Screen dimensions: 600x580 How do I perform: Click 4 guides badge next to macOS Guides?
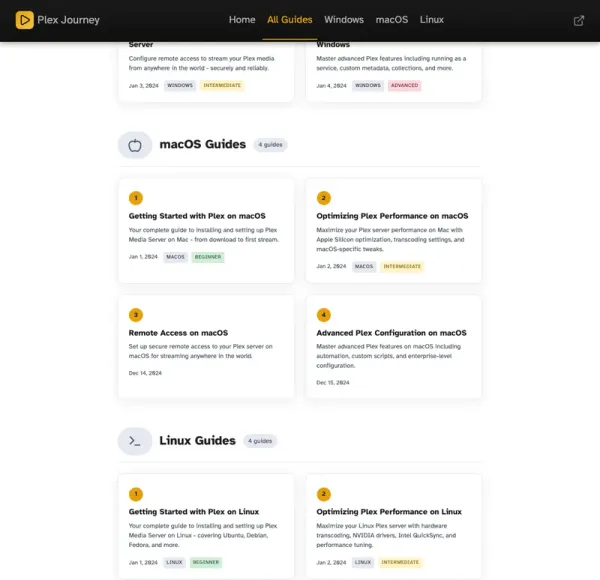point(270,145)
